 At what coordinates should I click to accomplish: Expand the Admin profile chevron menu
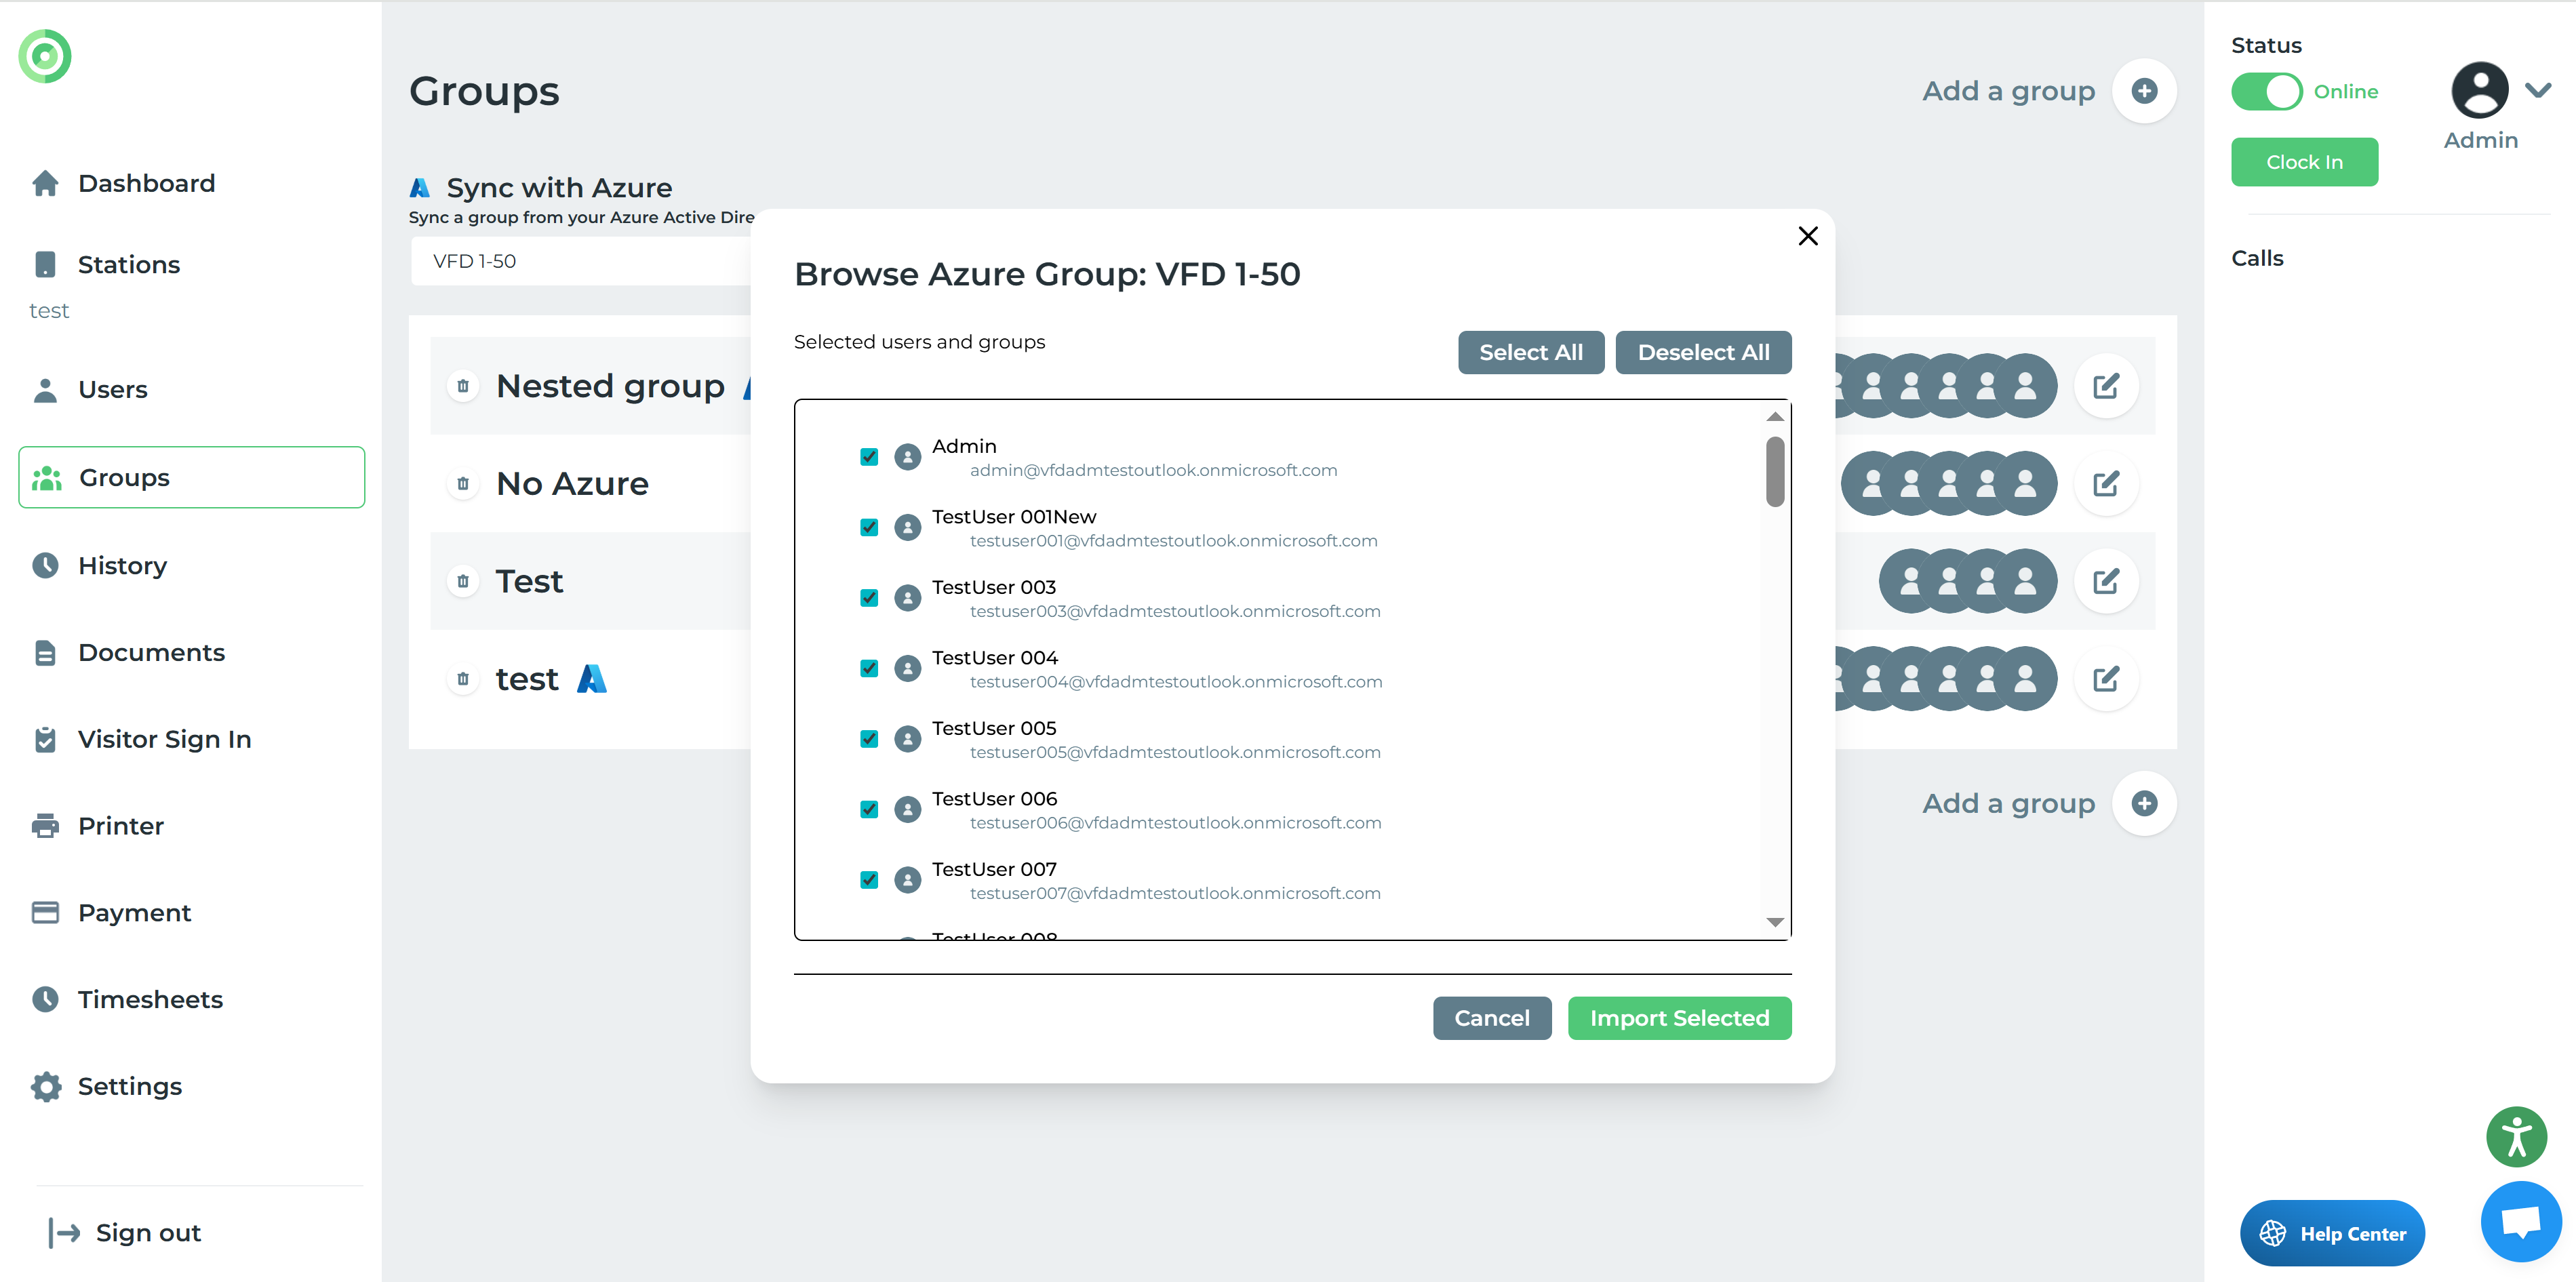[2538, 90]
